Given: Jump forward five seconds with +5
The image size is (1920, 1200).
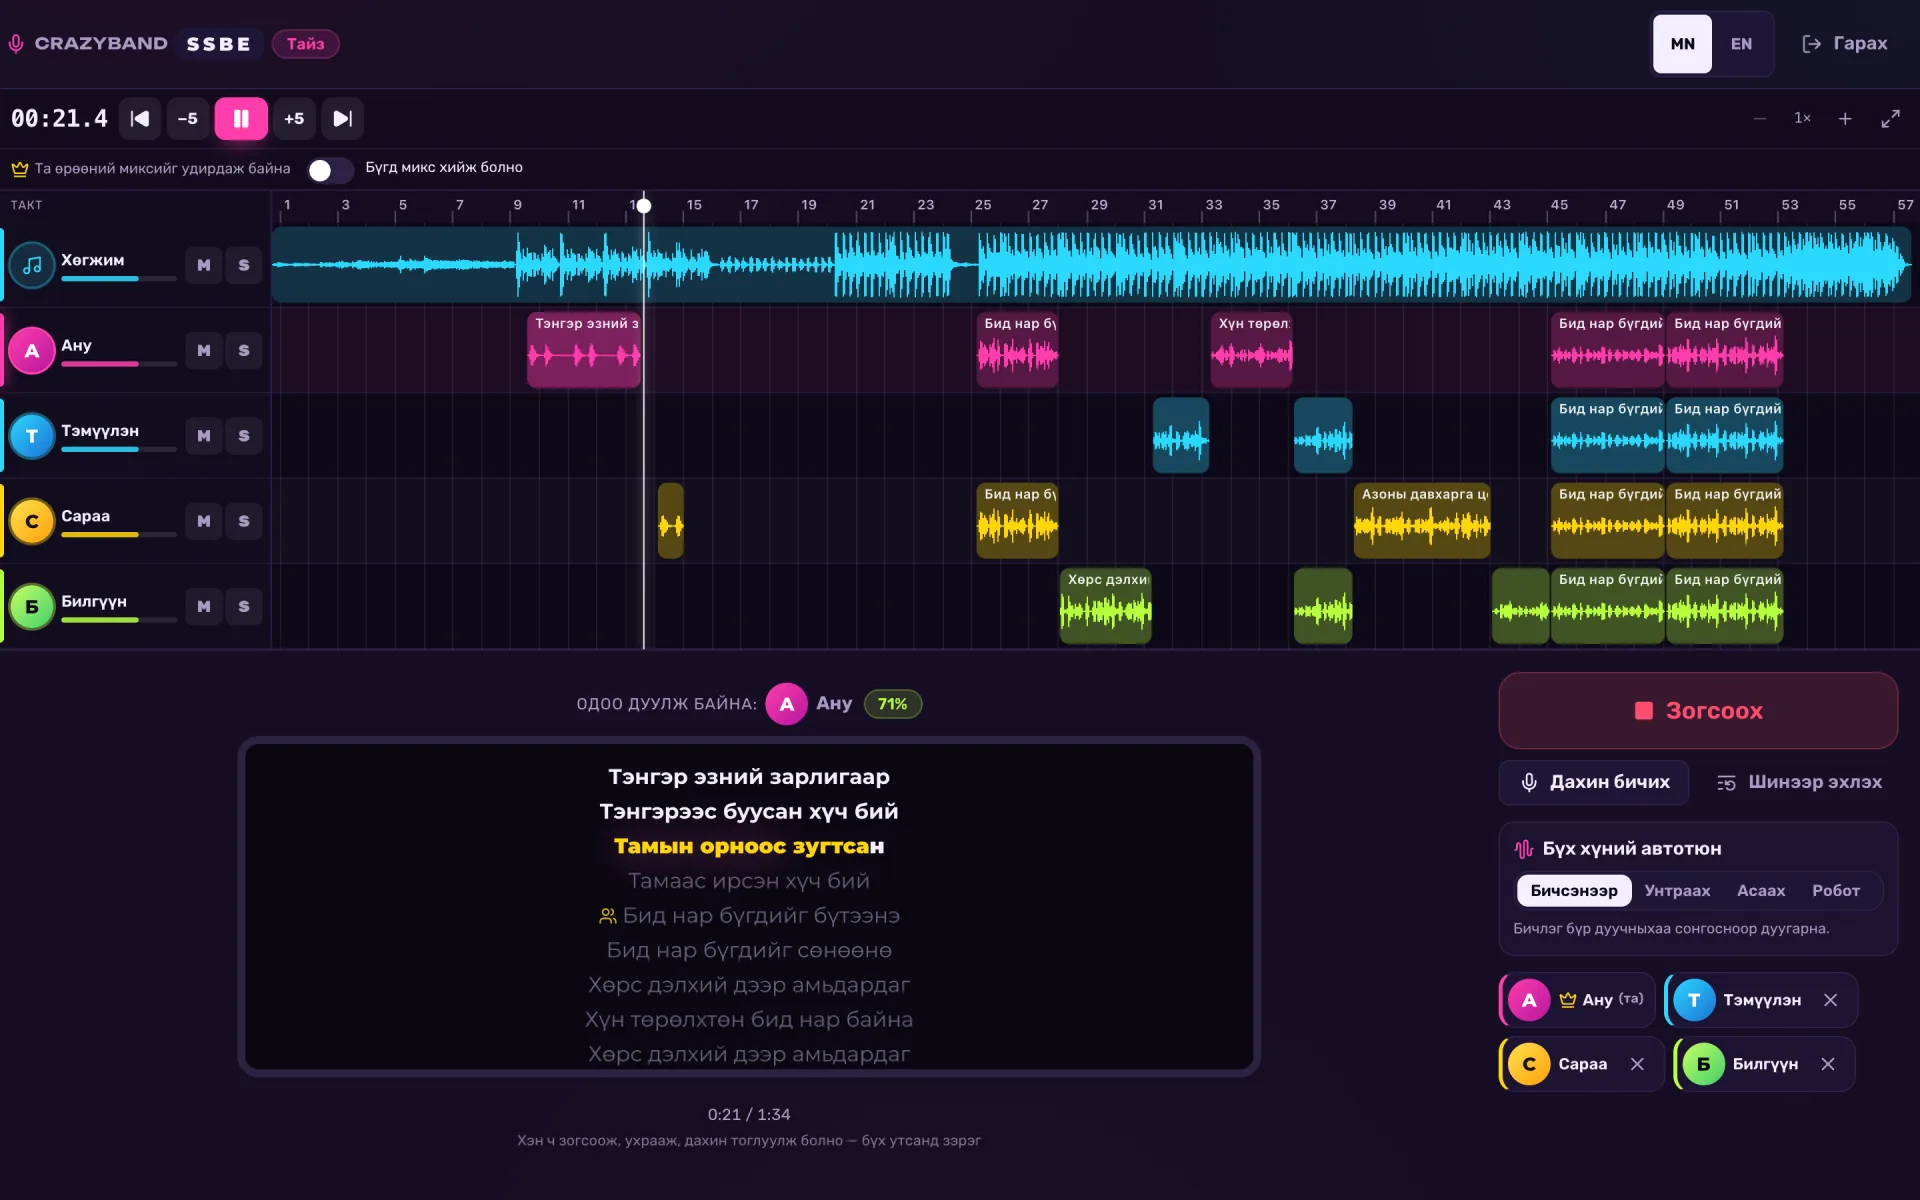Looking at the screenshot, I should 294,118.
